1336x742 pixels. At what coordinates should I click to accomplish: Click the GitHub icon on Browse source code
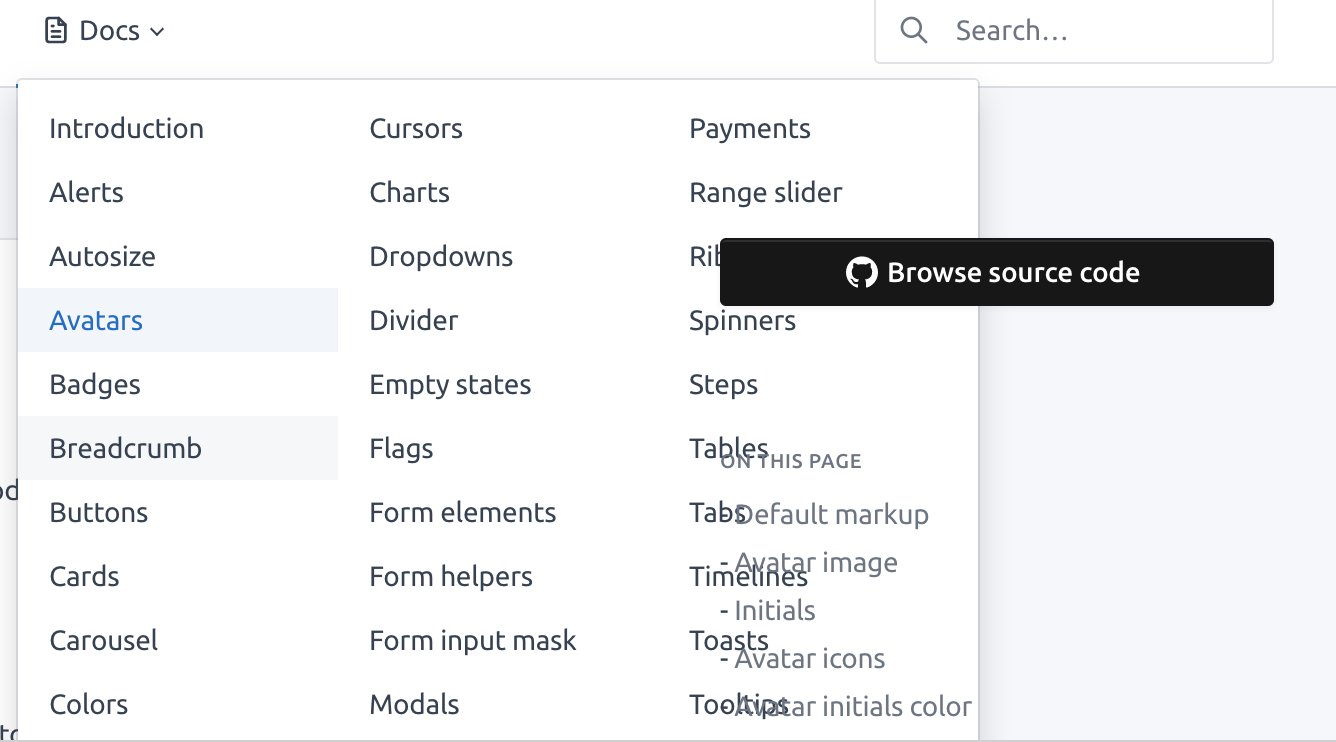pos(861,272)
